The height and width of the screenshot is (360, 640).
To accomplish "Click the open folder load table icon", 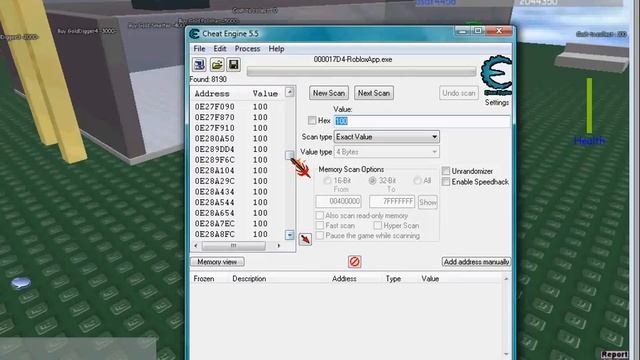I will tap(217, 64).
